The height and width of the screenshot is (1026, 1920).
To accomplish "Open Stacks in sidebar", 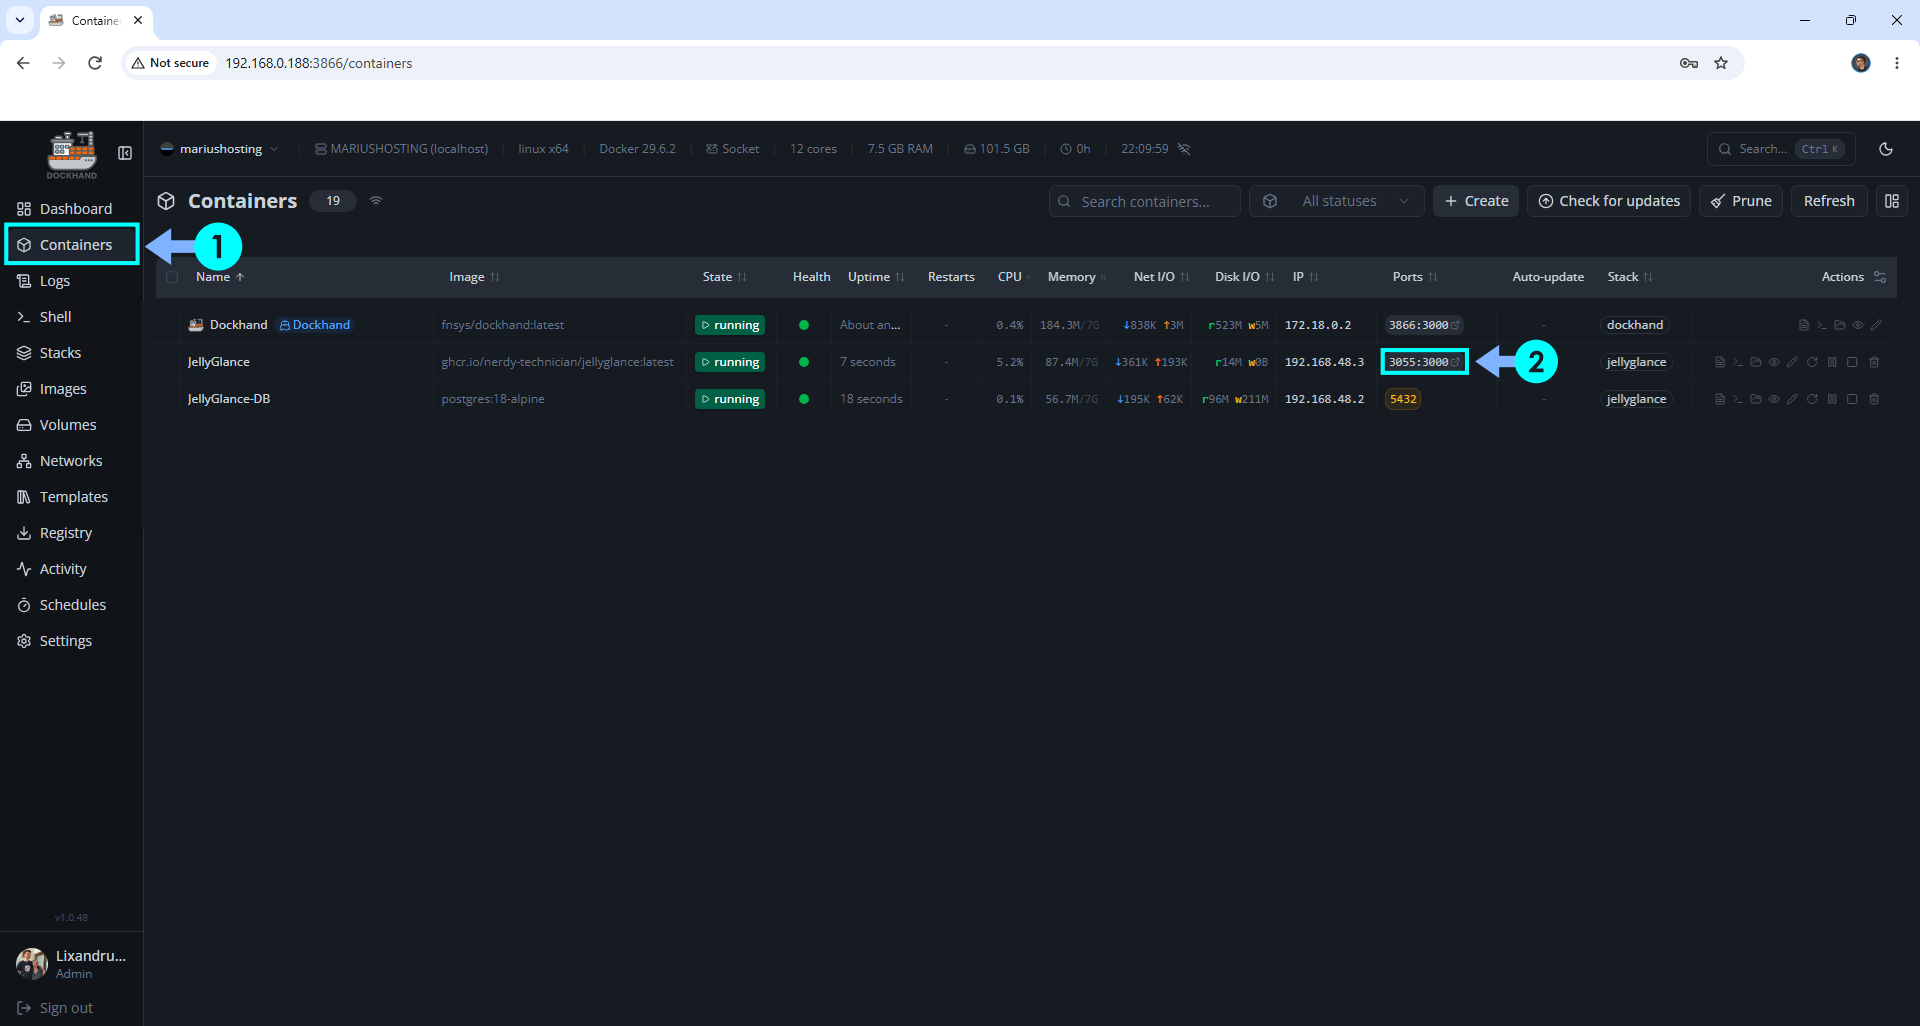I will 71,353.
